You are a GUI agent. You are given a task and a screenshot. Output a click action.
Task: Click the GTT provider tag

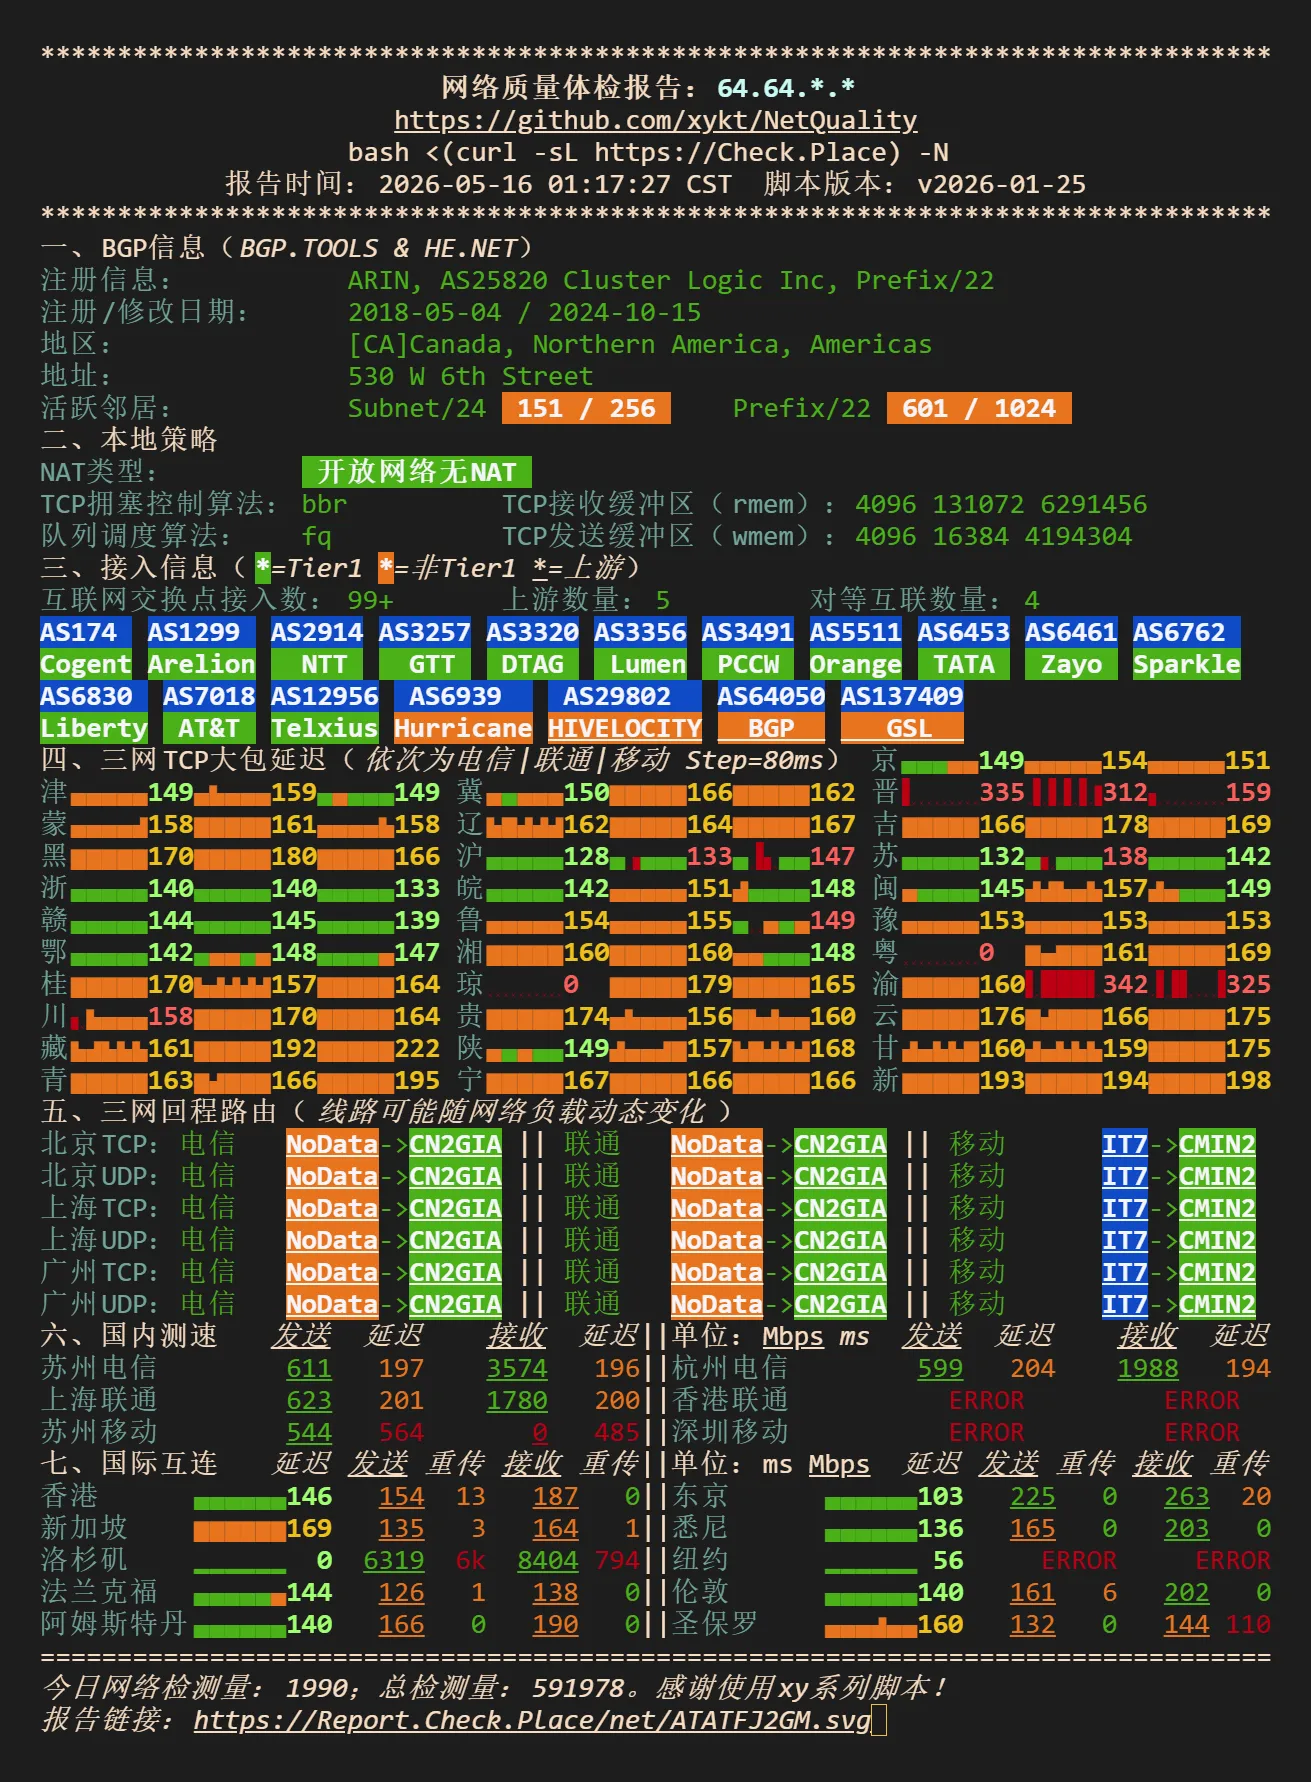425,664
